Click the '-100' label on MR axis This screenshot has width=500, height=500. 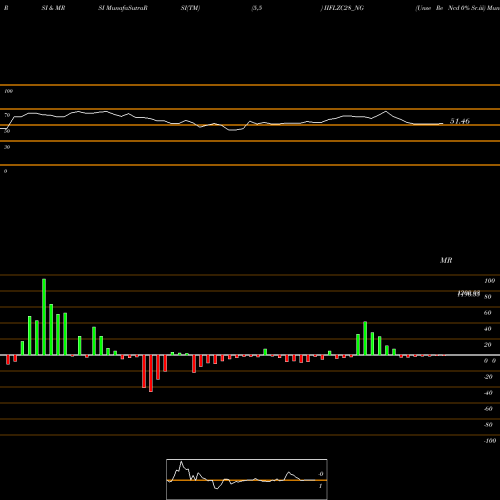490,441
